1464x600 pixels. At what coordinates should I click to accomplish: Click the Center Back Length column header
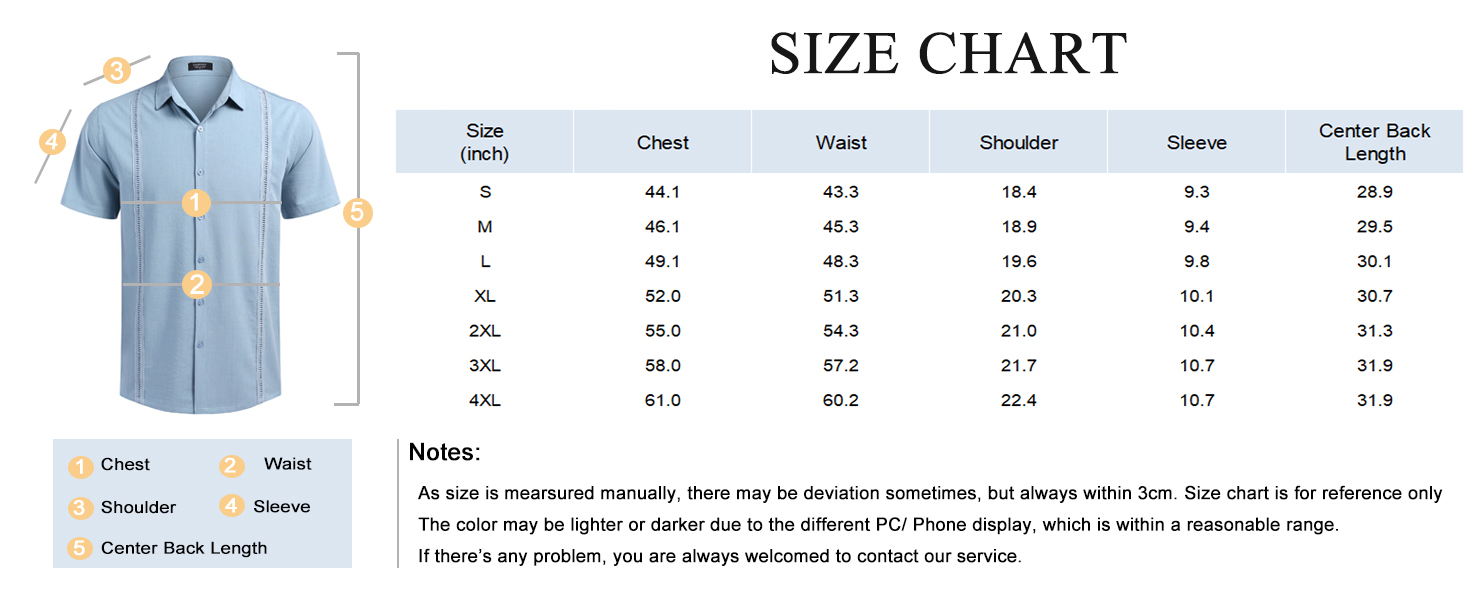tap(1374, 142)
